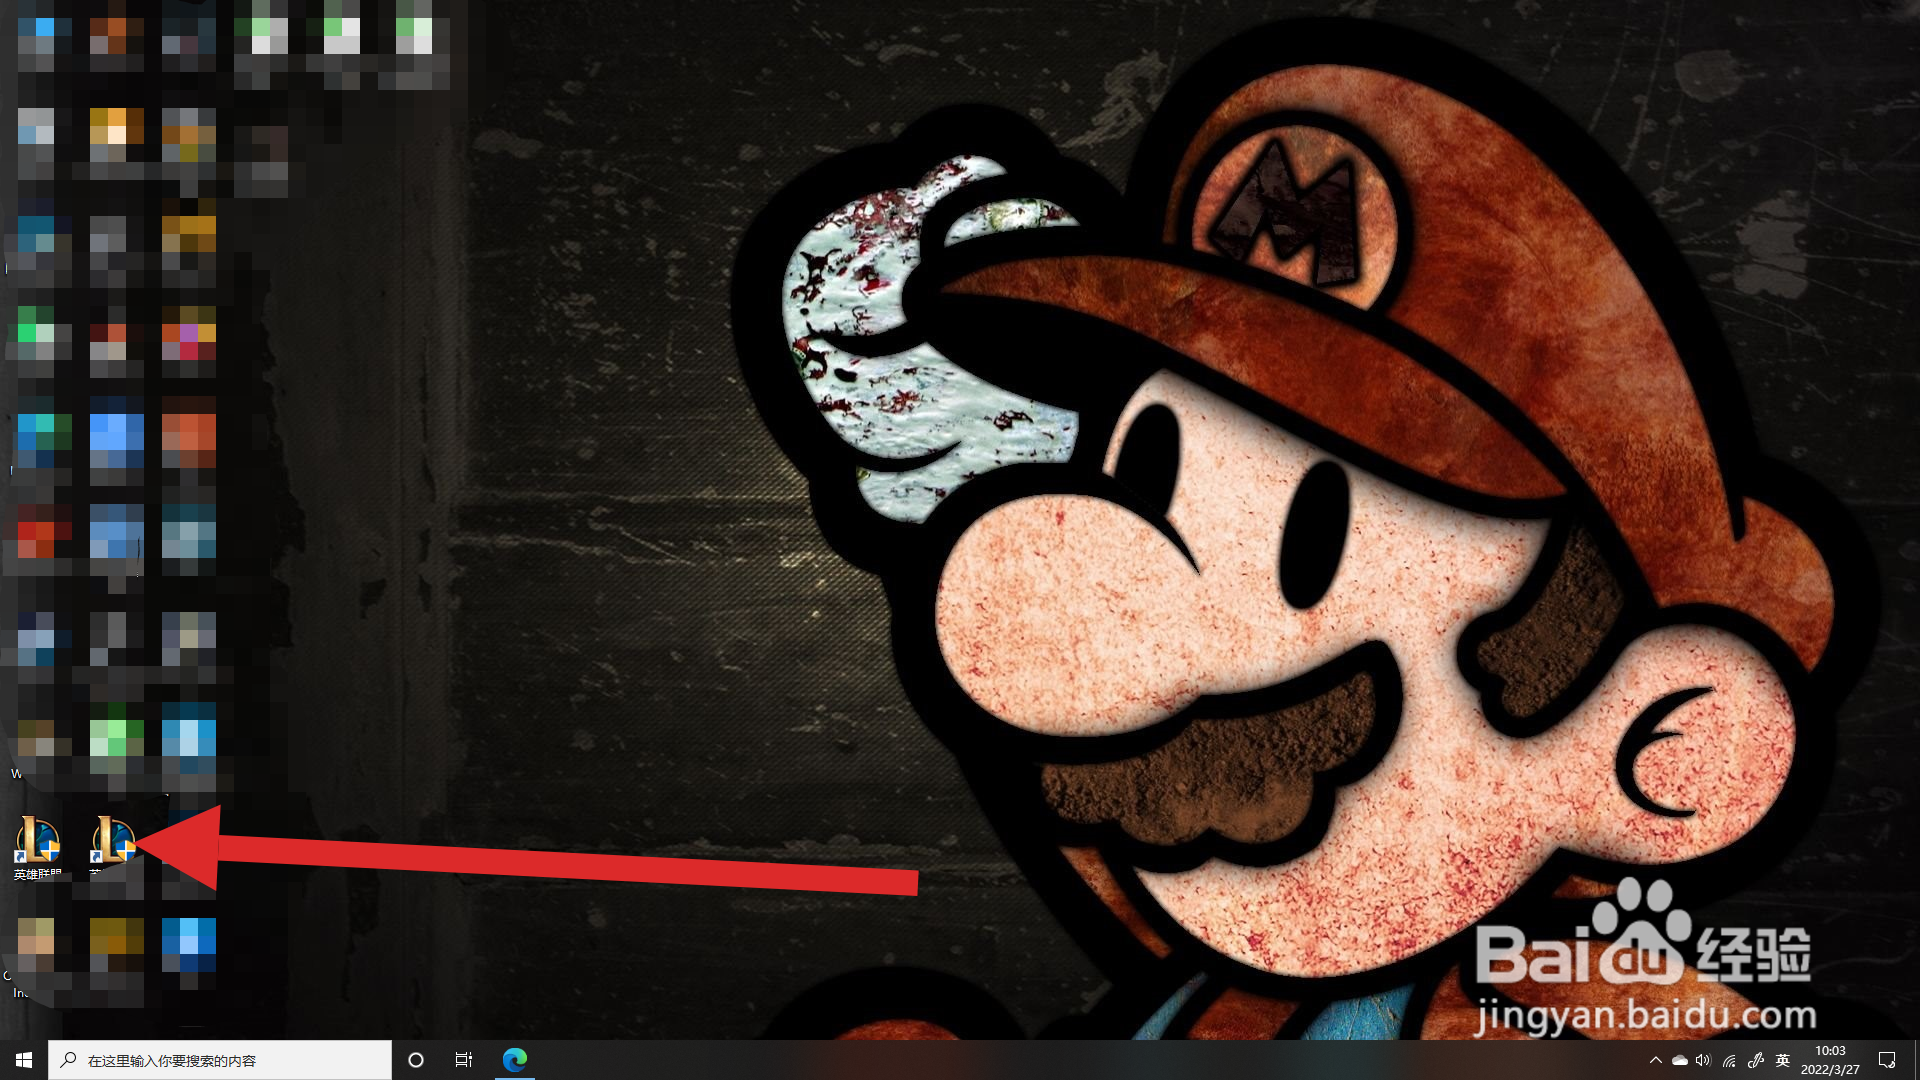1920x1080 pixels.
Task: Open the OneDrive cloud tray icon
Action: tap(1680, 1060)
